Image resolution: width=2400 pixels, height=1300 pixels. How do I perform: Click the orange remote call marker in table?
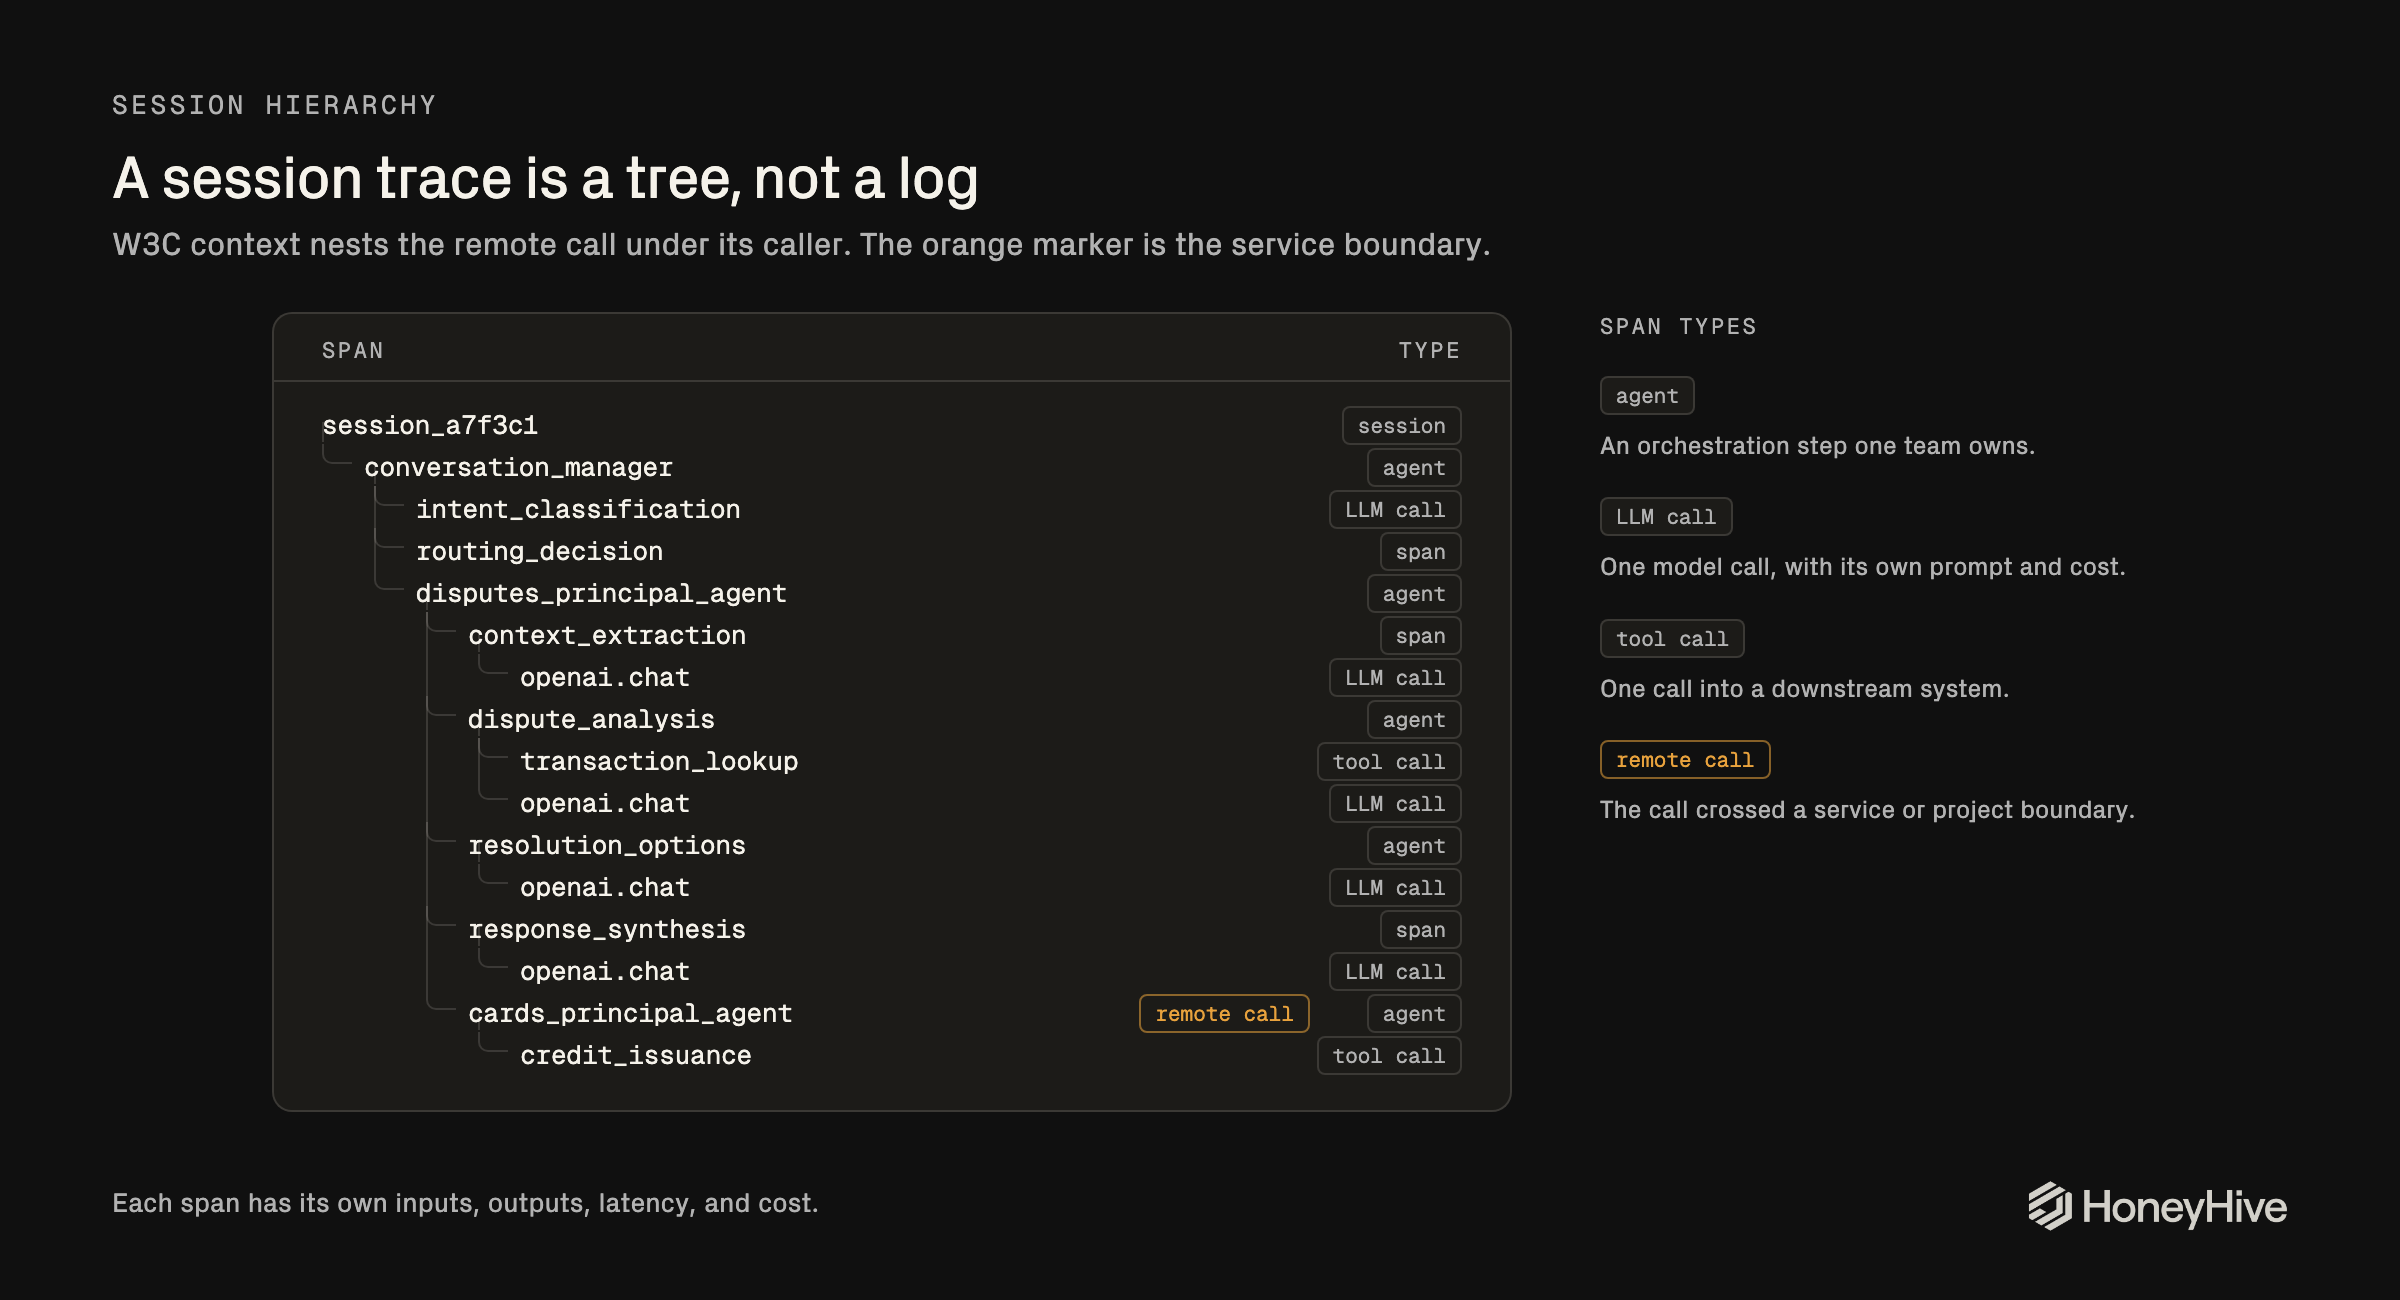pos(1224,1014)
